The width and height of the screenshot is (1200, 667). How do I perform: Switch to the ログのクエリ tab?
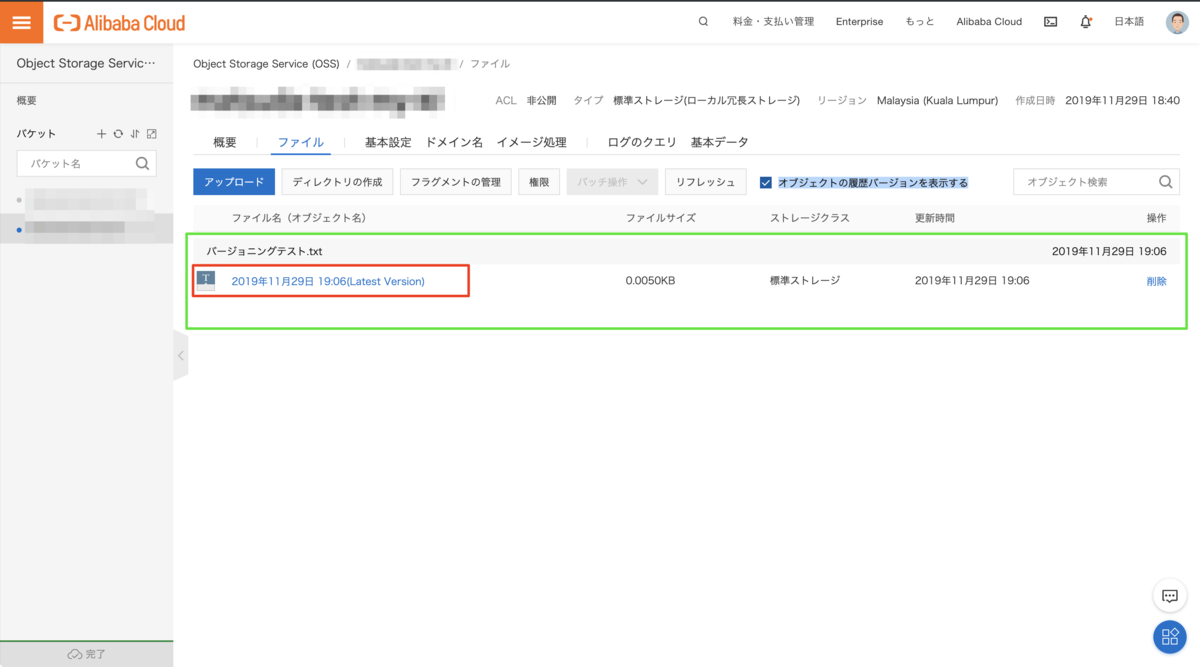pos(642,142)
